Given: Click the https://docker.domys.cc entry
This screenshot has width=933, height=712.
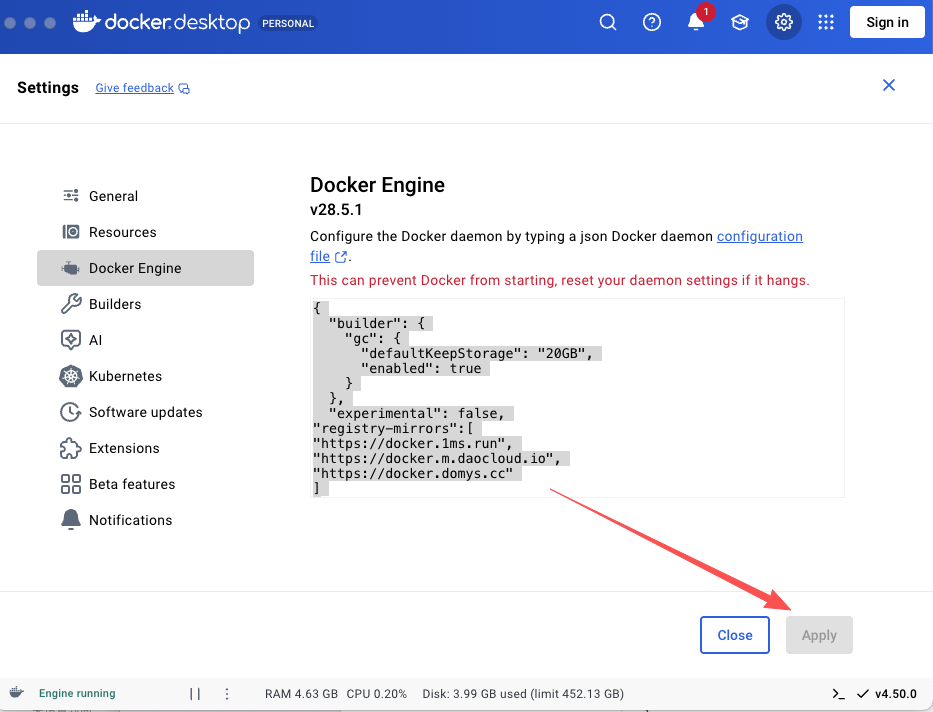Looking at the screenshot, I should coord(413,473).
